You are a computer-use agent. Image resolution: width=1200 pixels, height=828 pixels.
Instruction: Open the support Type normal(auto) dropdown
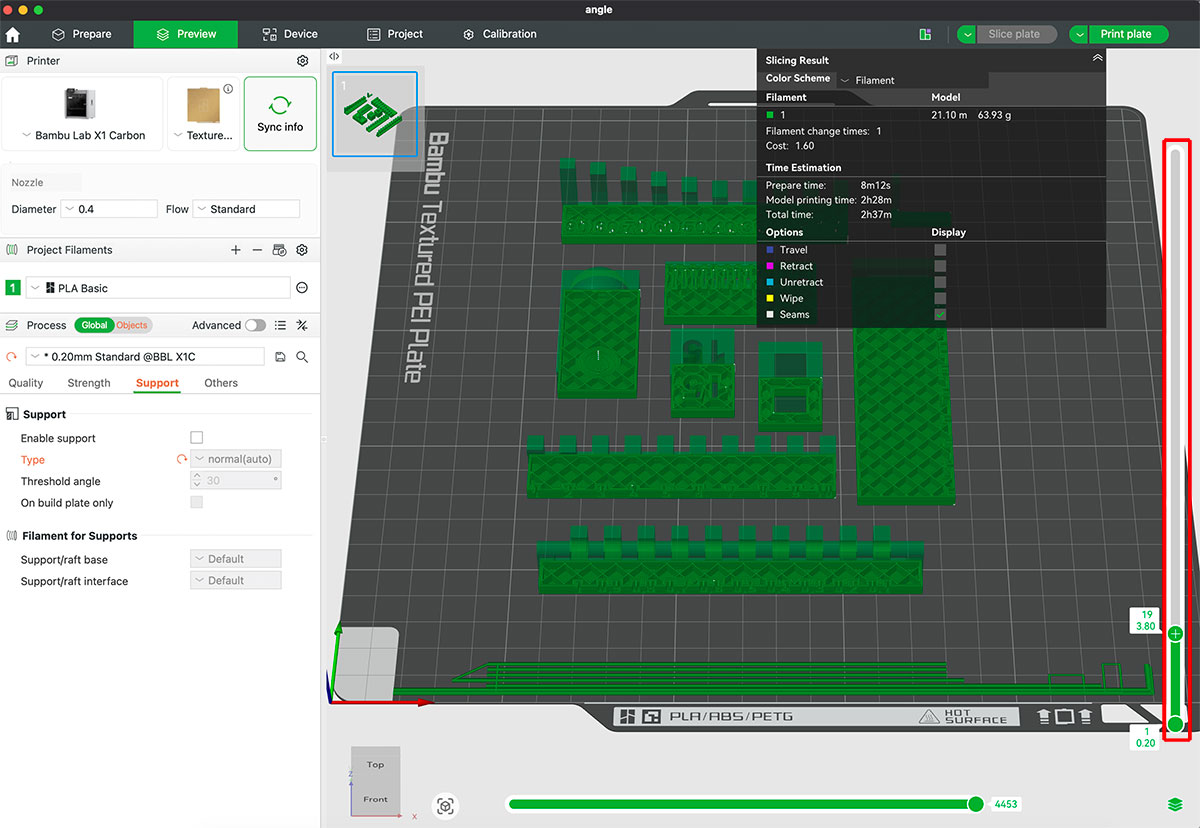[236, 459]
